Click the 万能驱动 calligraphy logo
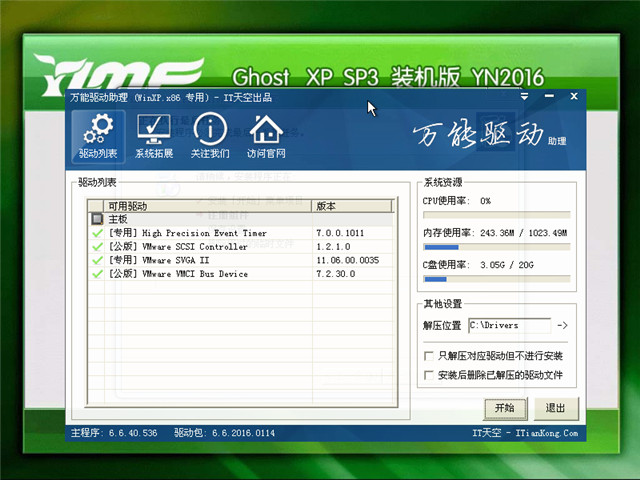 click(x=478, y=134)
